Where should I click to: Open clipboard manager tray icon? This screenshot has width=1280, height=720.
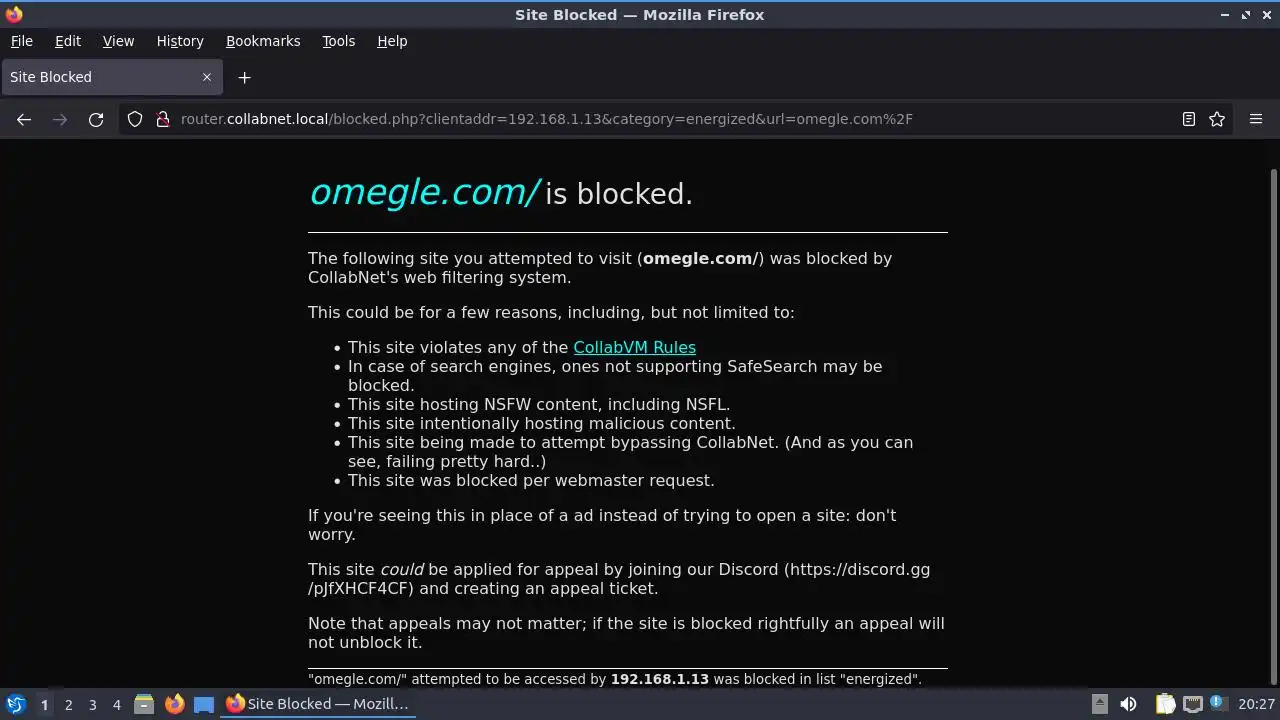1165,704
